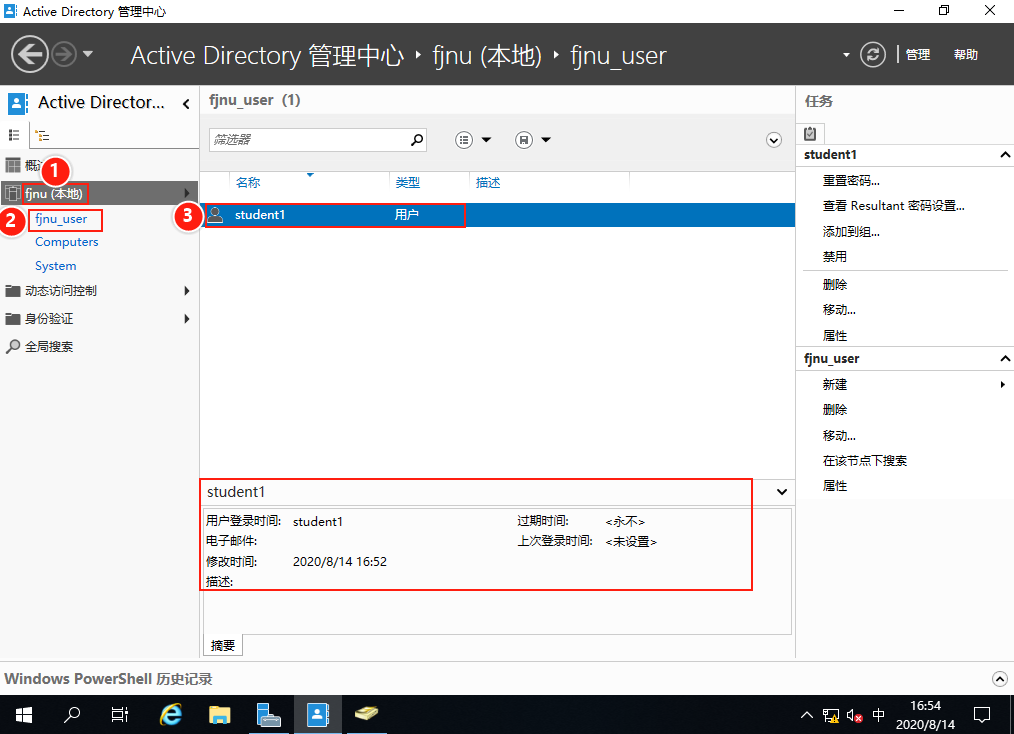The width and height of the screenshot is (1014, 734).
Task: Open the breadcrumb path dropdown arrow
Action: click(x=846, y=55)
